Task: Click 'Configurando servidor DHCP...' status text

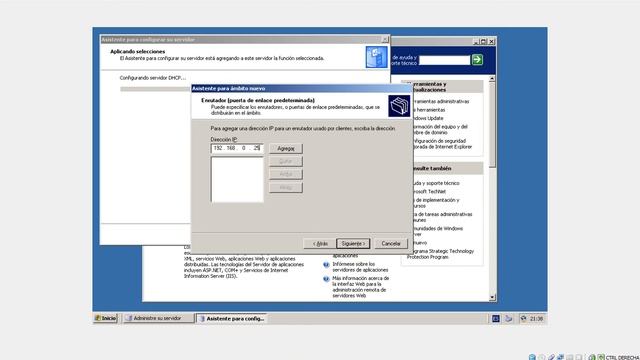Action: 153,78
